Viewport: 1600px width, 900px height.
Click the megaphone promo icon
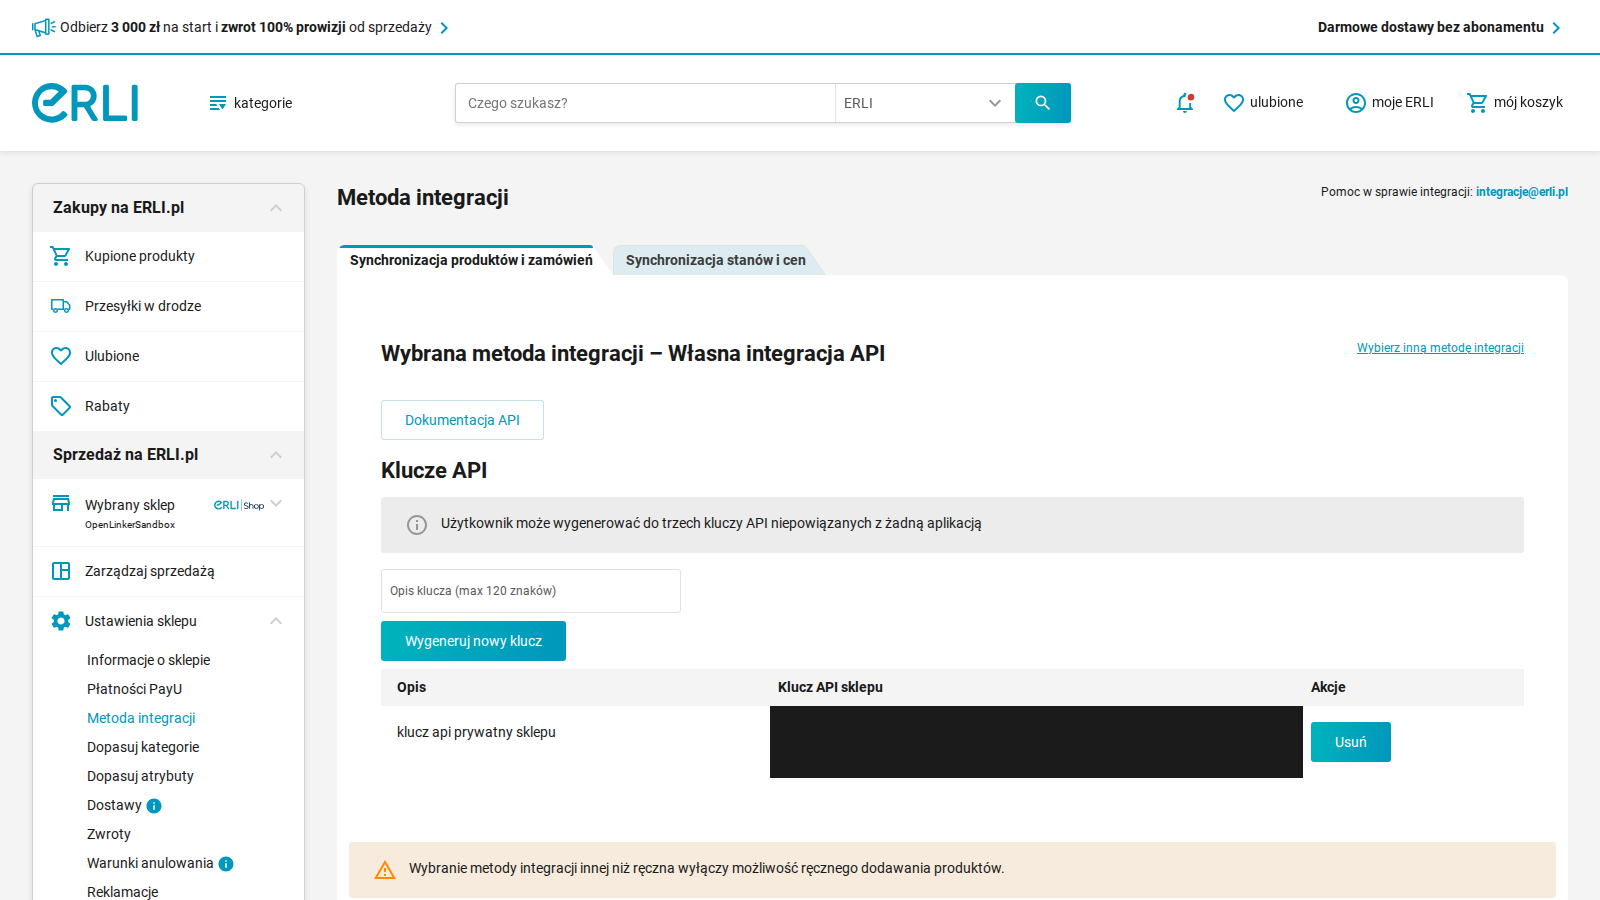click(43, 27)
